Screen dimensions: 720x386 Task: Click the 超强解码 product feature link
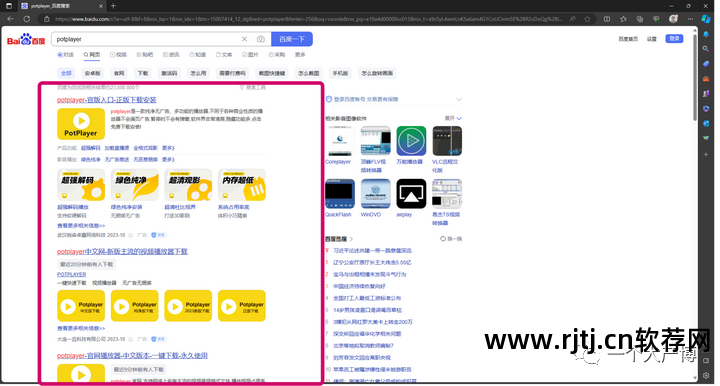point(90,148)
